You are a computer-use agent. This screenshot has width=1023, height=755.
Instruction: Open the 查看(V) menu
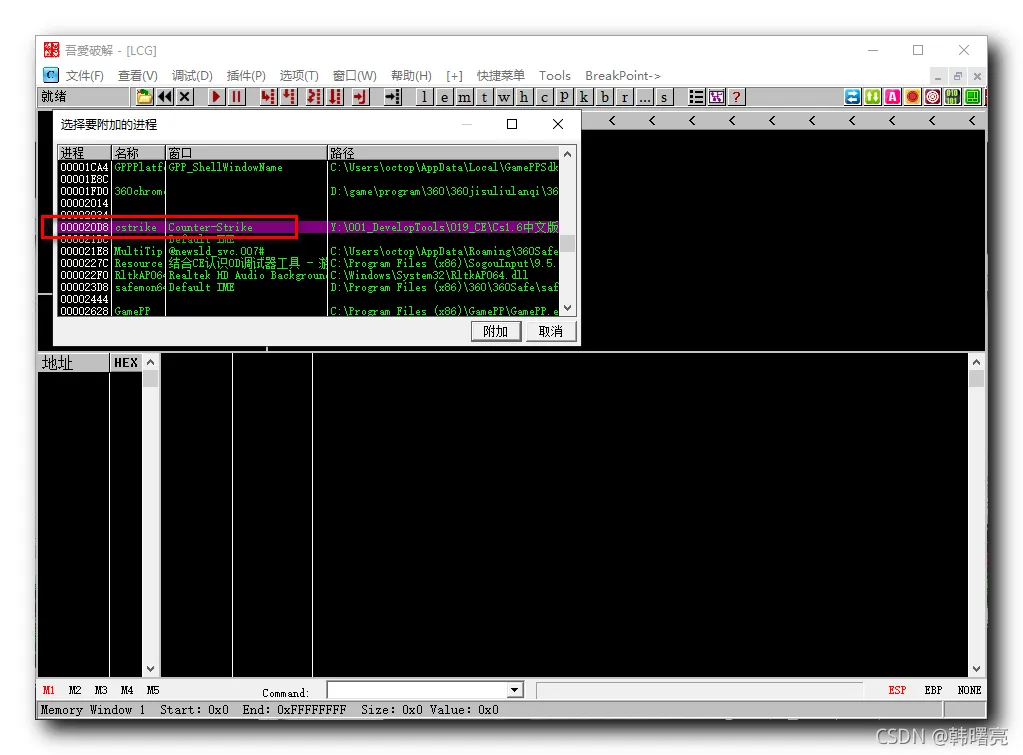(138, 76)
